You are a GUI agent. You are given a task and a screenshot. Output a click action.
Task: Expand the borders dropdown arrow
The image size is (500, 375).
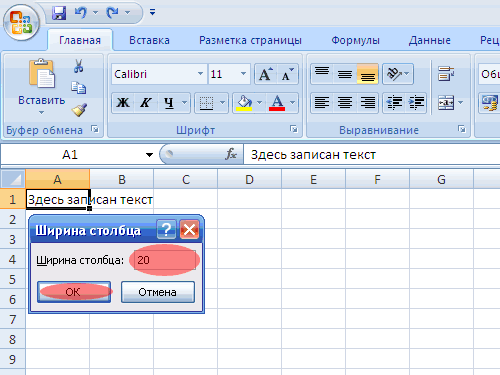click(x=222, y=103)
